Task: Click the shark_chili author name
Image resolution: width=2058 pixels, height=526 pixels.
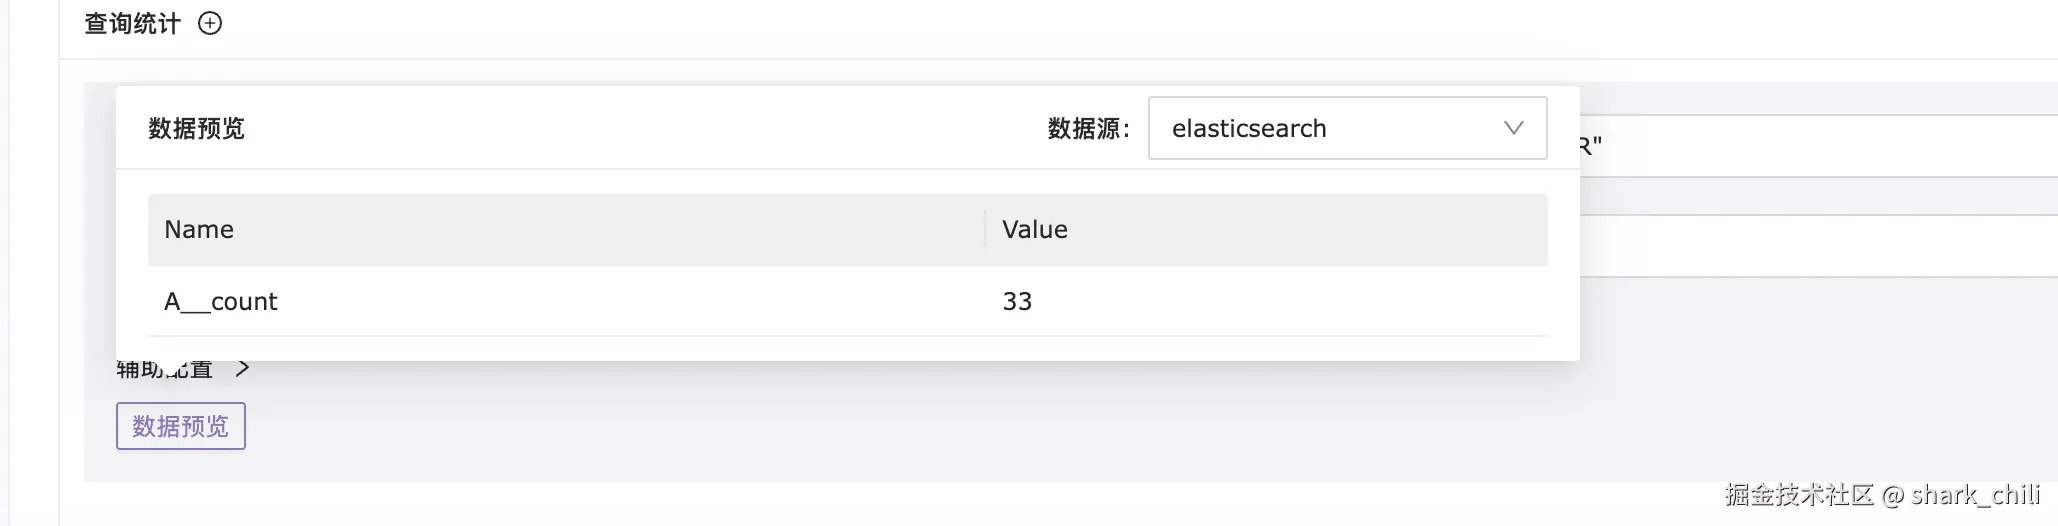Action: click(x=1975, y=495)
